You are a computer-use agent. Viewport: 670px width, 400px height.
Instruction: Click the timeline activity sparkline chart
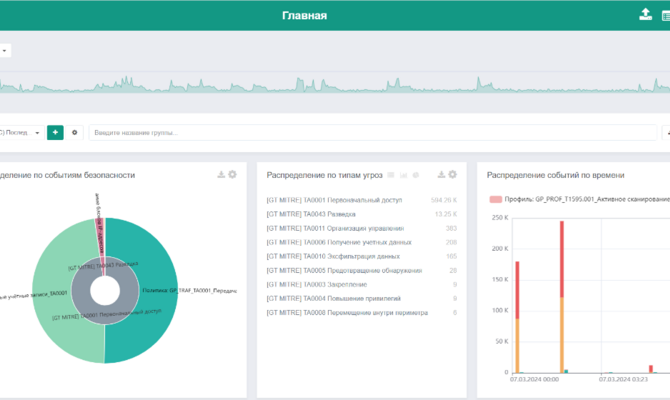335,84
